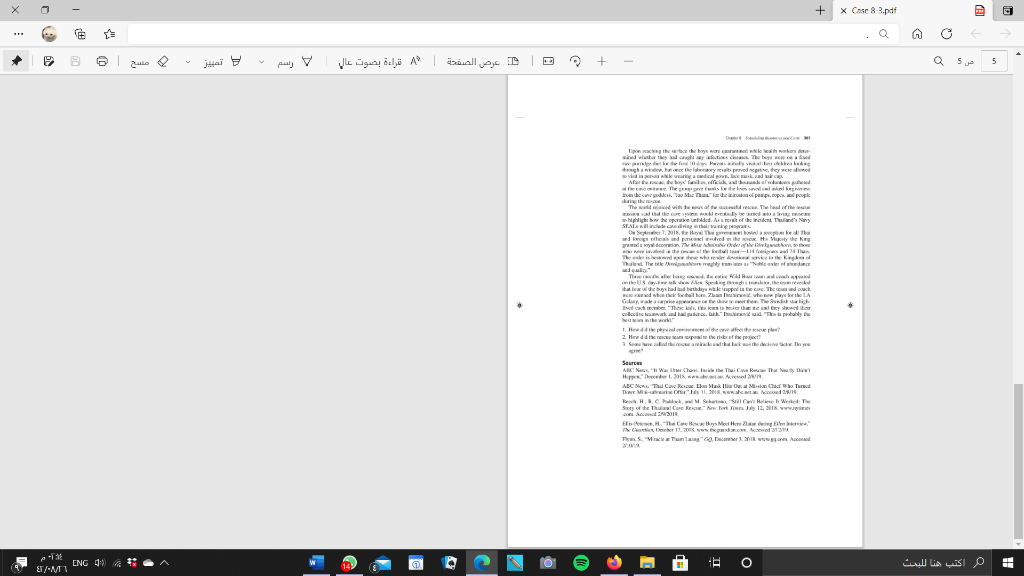Viewport: 1024px width, 576px height.
Task: Open browser settings and more menu
Action: click(x=18, y=34)
